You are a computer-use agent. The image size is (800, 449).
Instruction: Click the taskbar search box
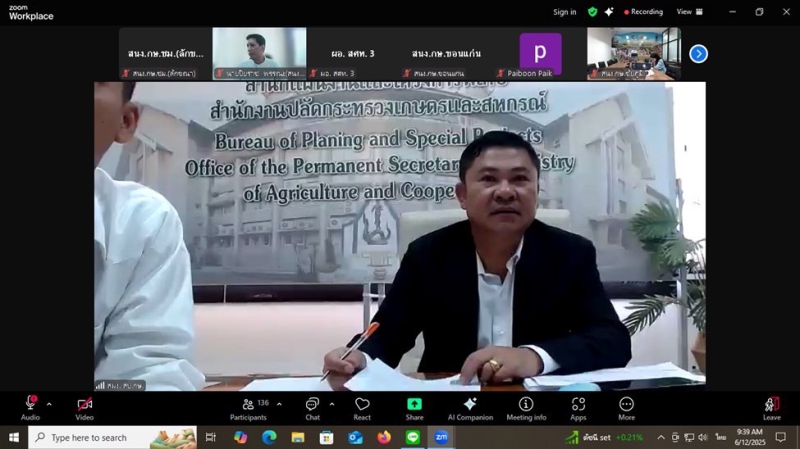coord(112,437)
